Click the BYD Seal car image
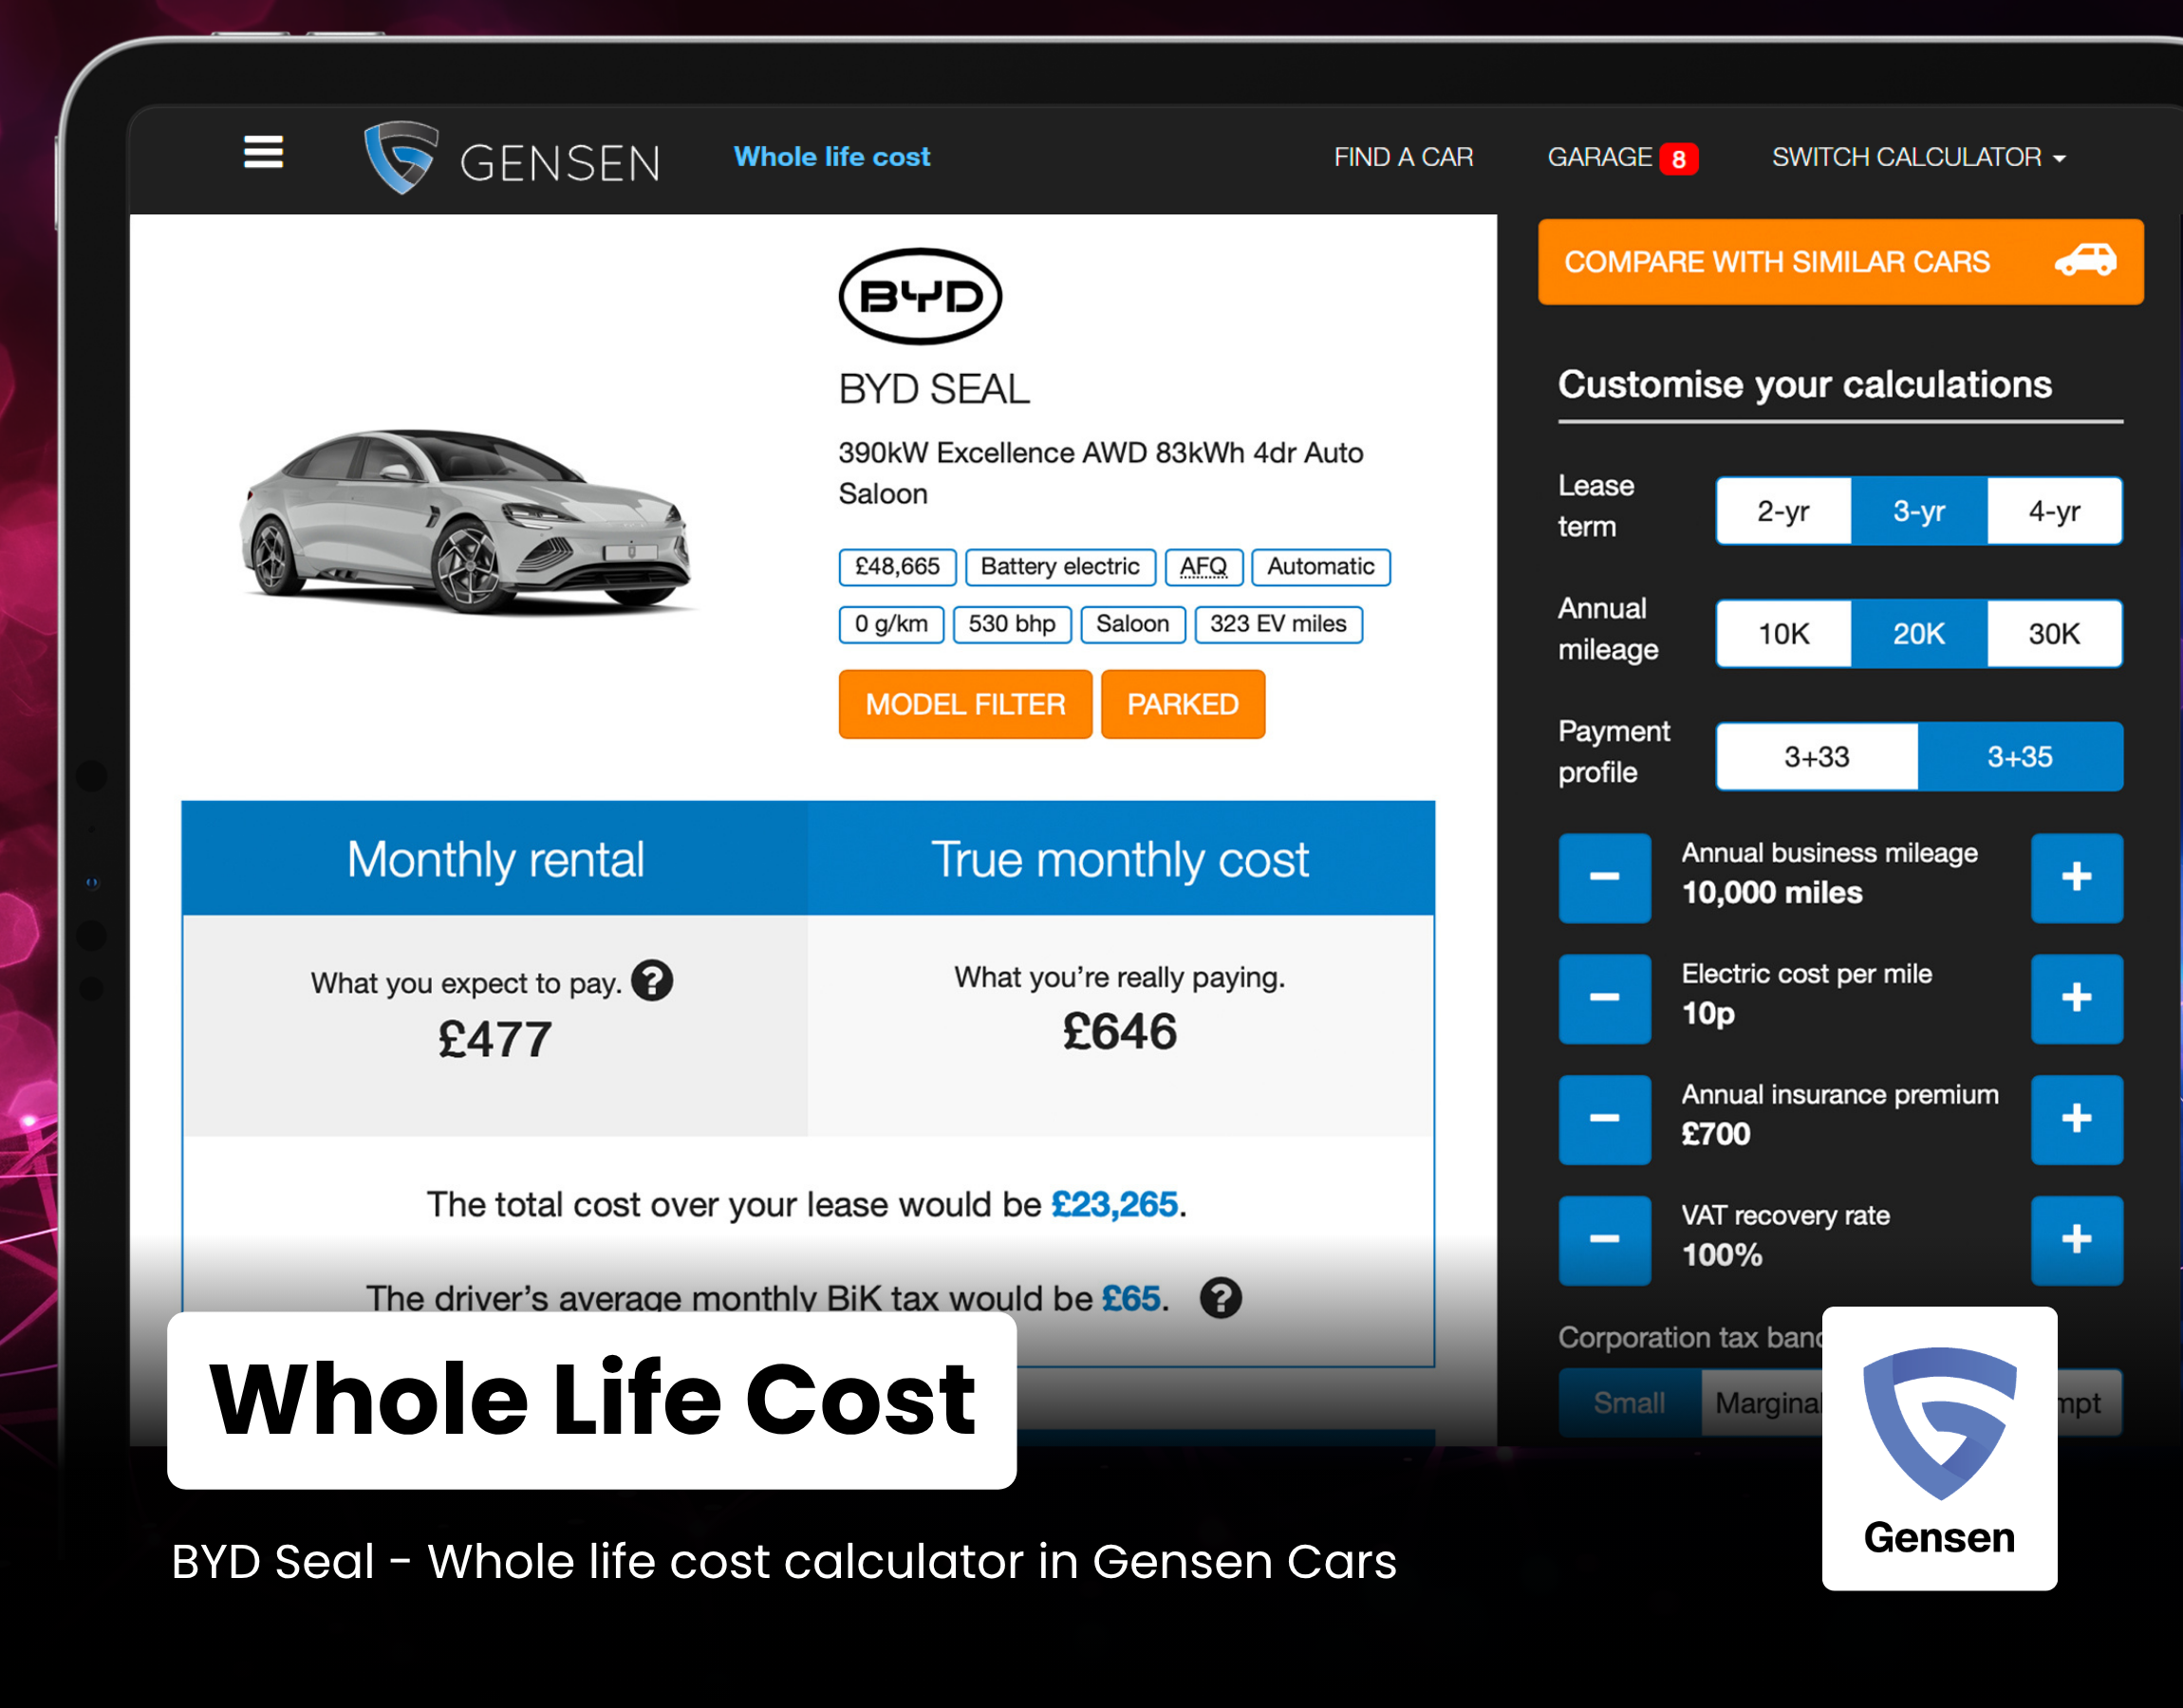Image resolution: width=2183 pixels, height=1708 pixels. click(466, 521)
